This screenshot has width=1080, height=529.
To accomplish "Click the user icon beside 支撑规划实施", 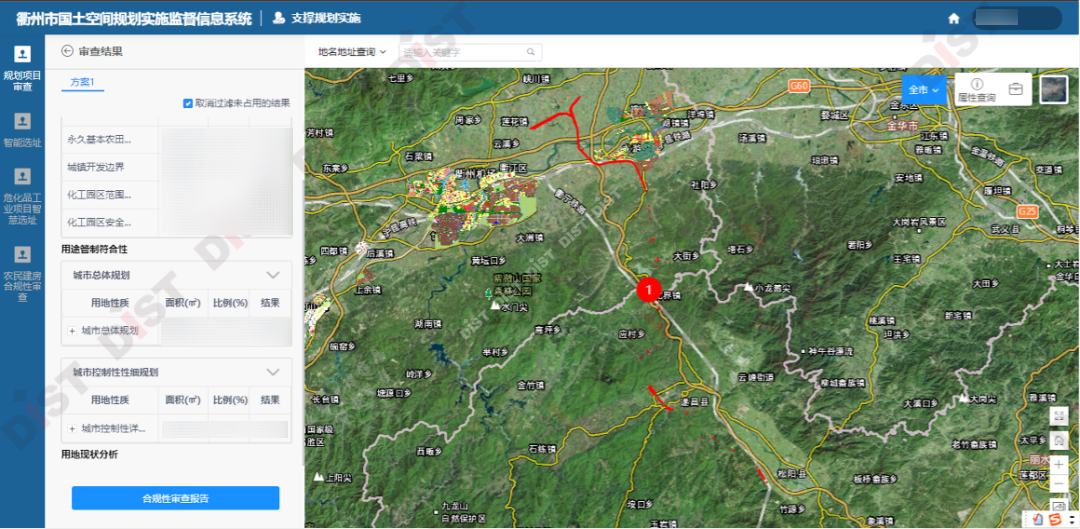I will (x=278, y=18).
